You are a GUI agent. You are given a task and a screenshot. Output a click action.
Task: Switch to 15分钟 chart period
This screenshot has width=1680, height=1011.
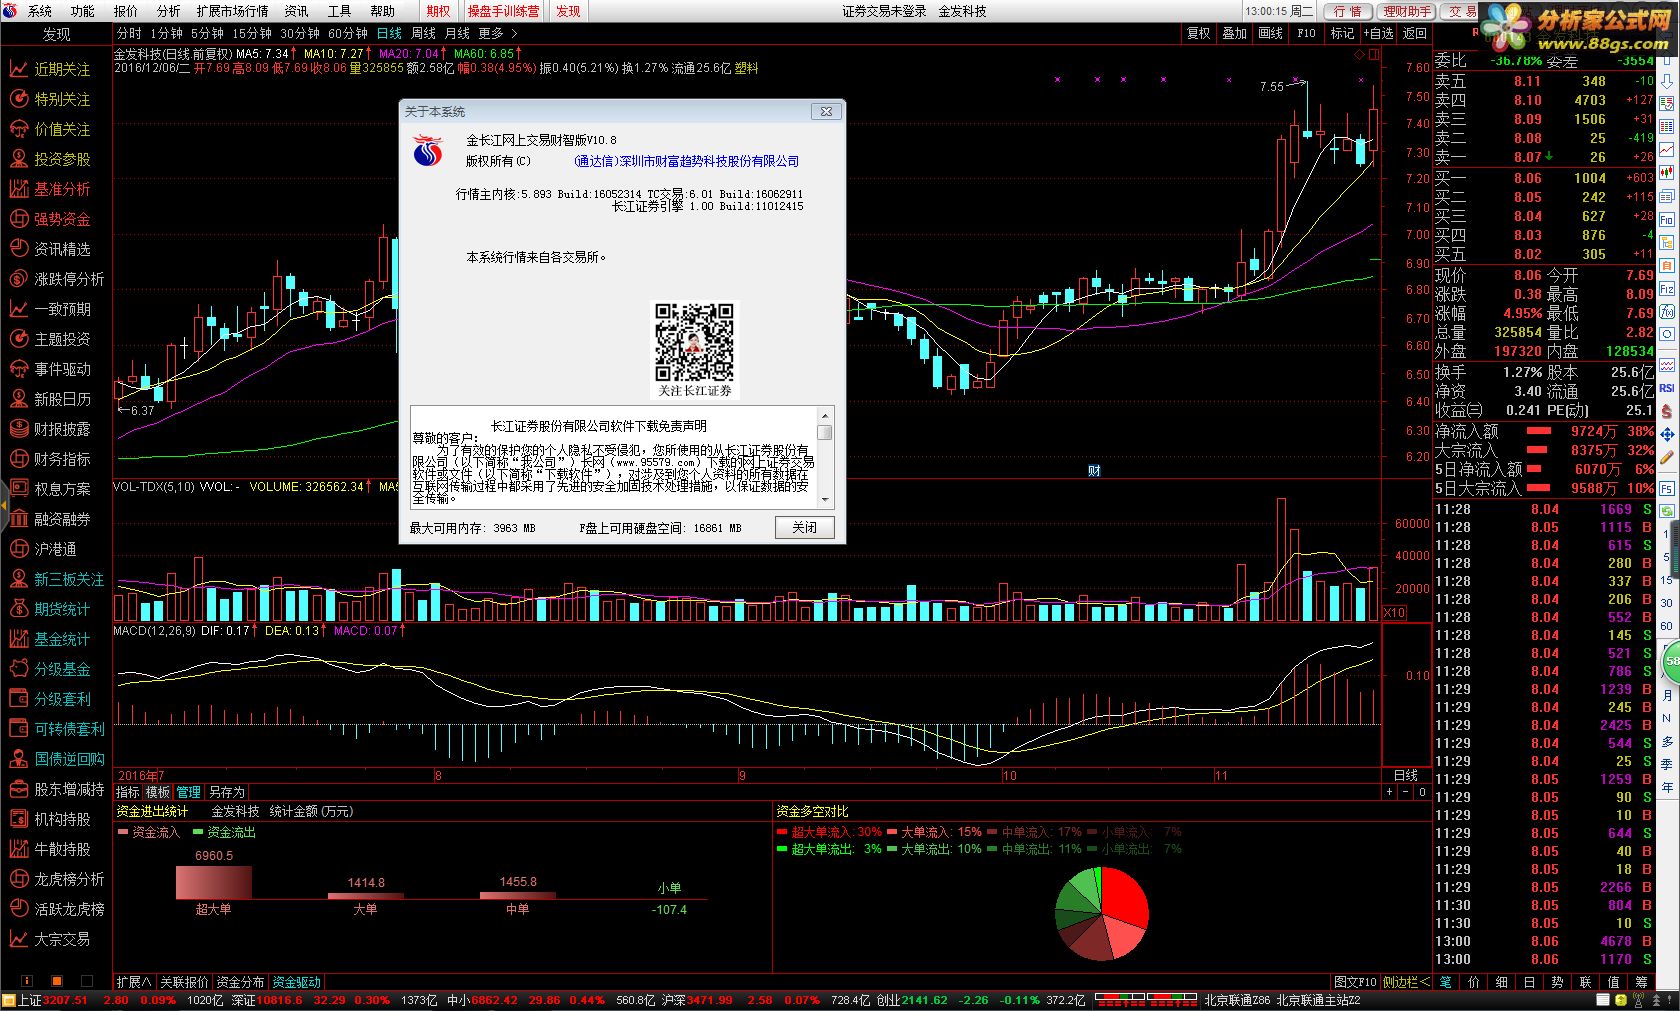tap(252, 33)
